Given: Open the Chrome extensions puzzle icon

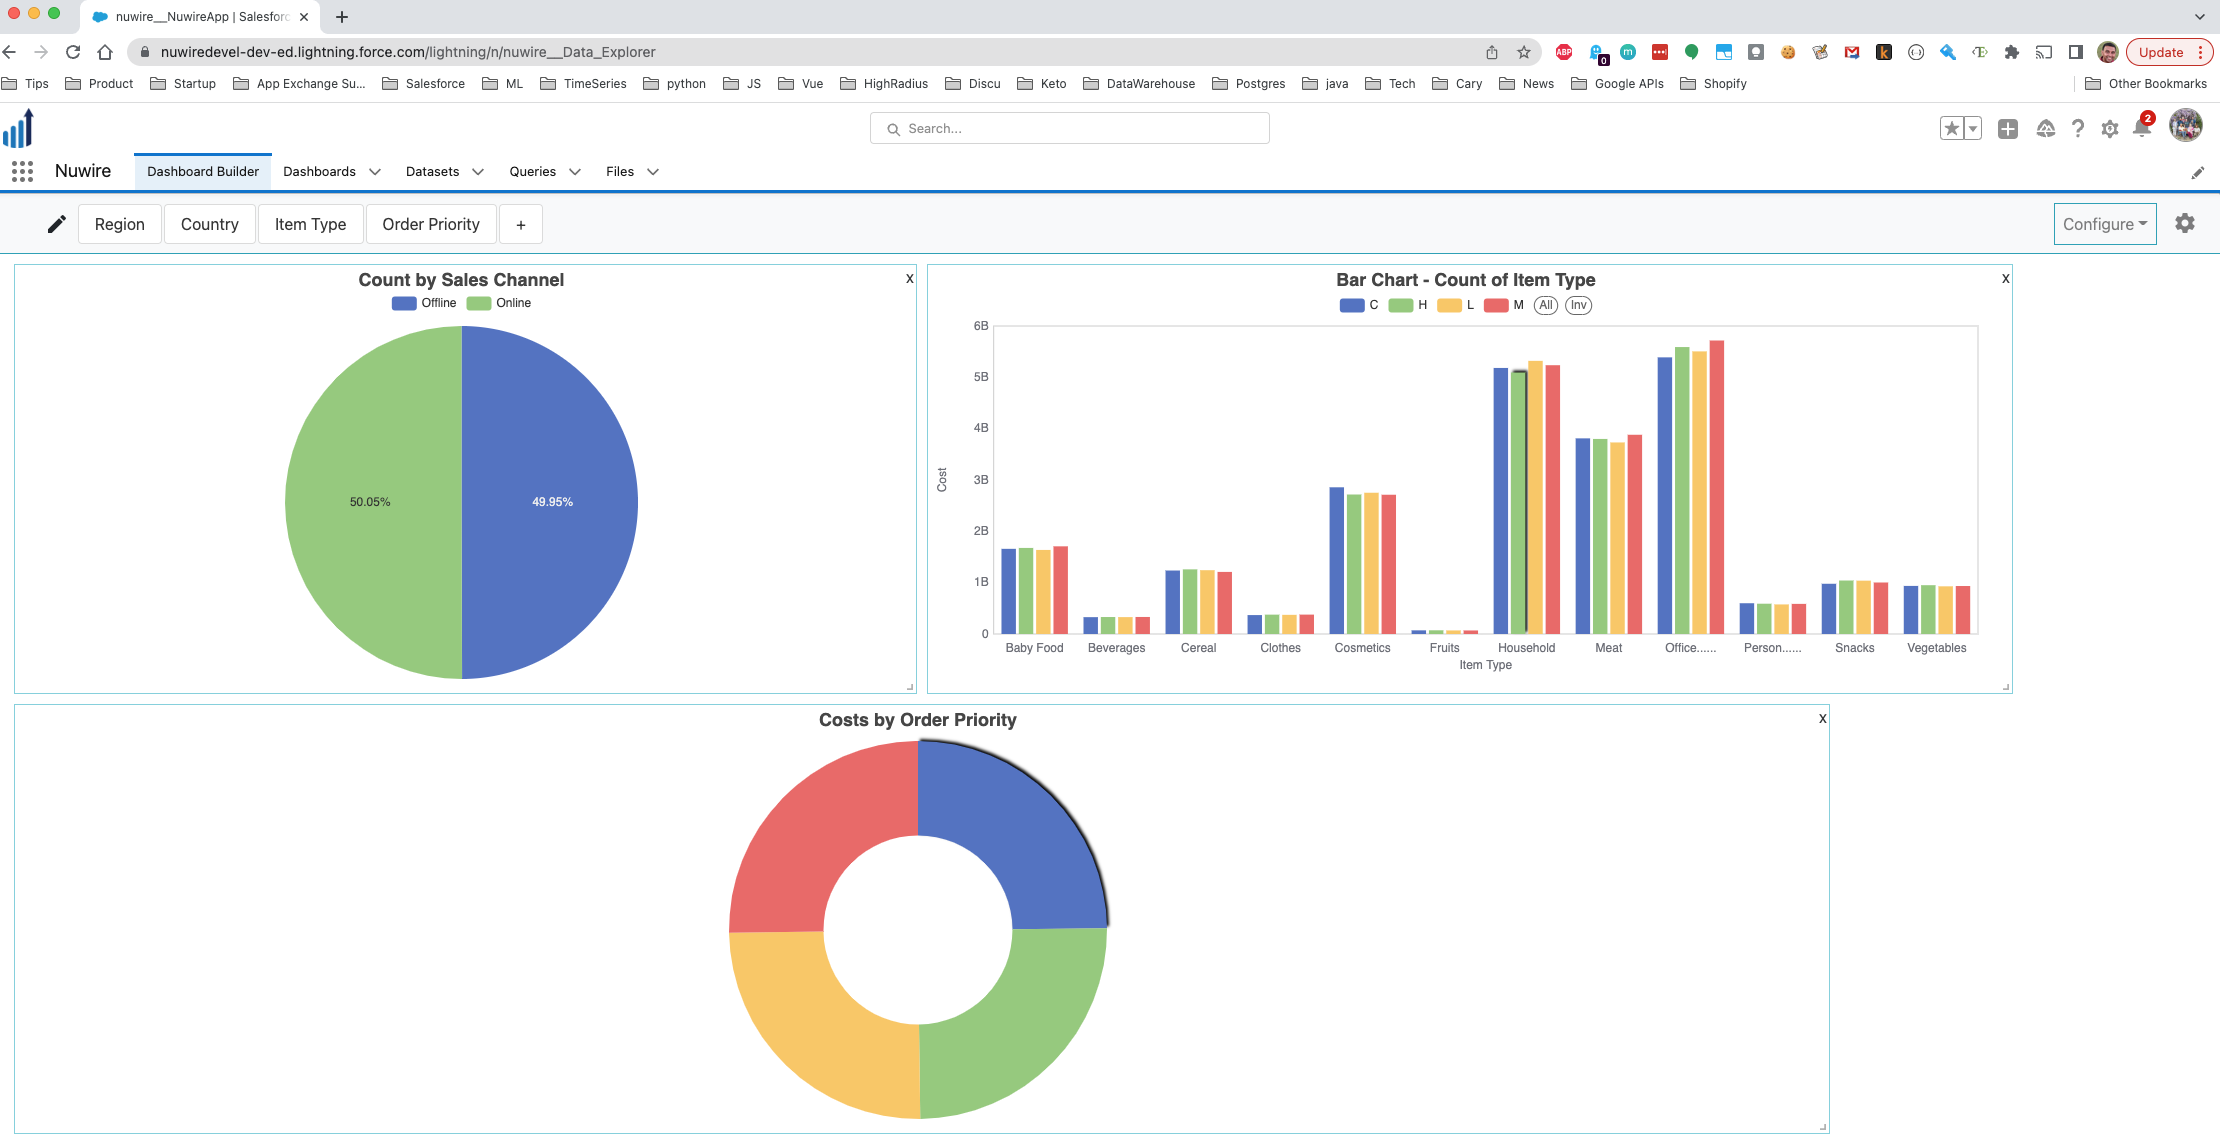Looking at the screenshot, I should pos(2011,52).
